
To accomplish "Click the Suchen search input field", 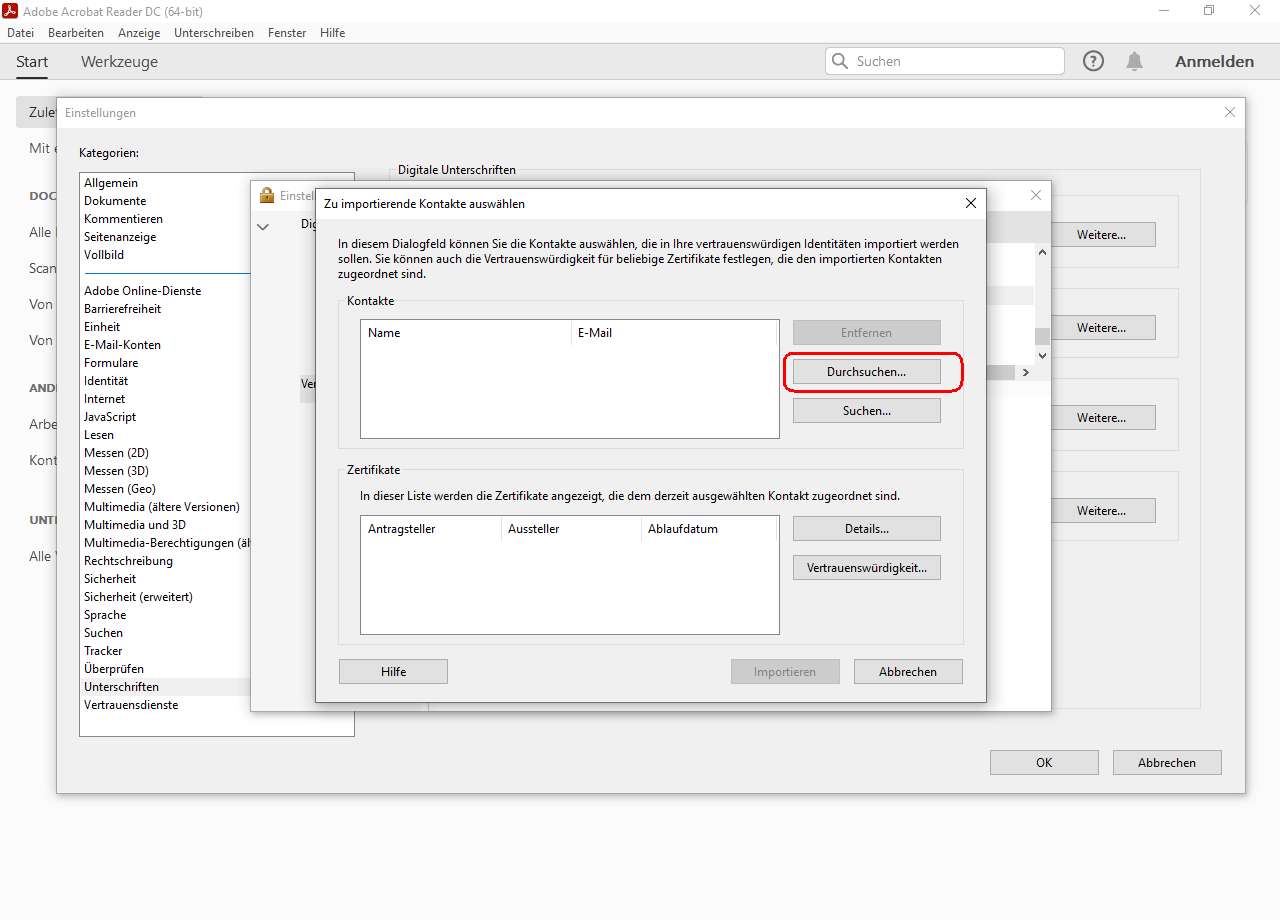I will pyautogui.click(x=955, y=61).
